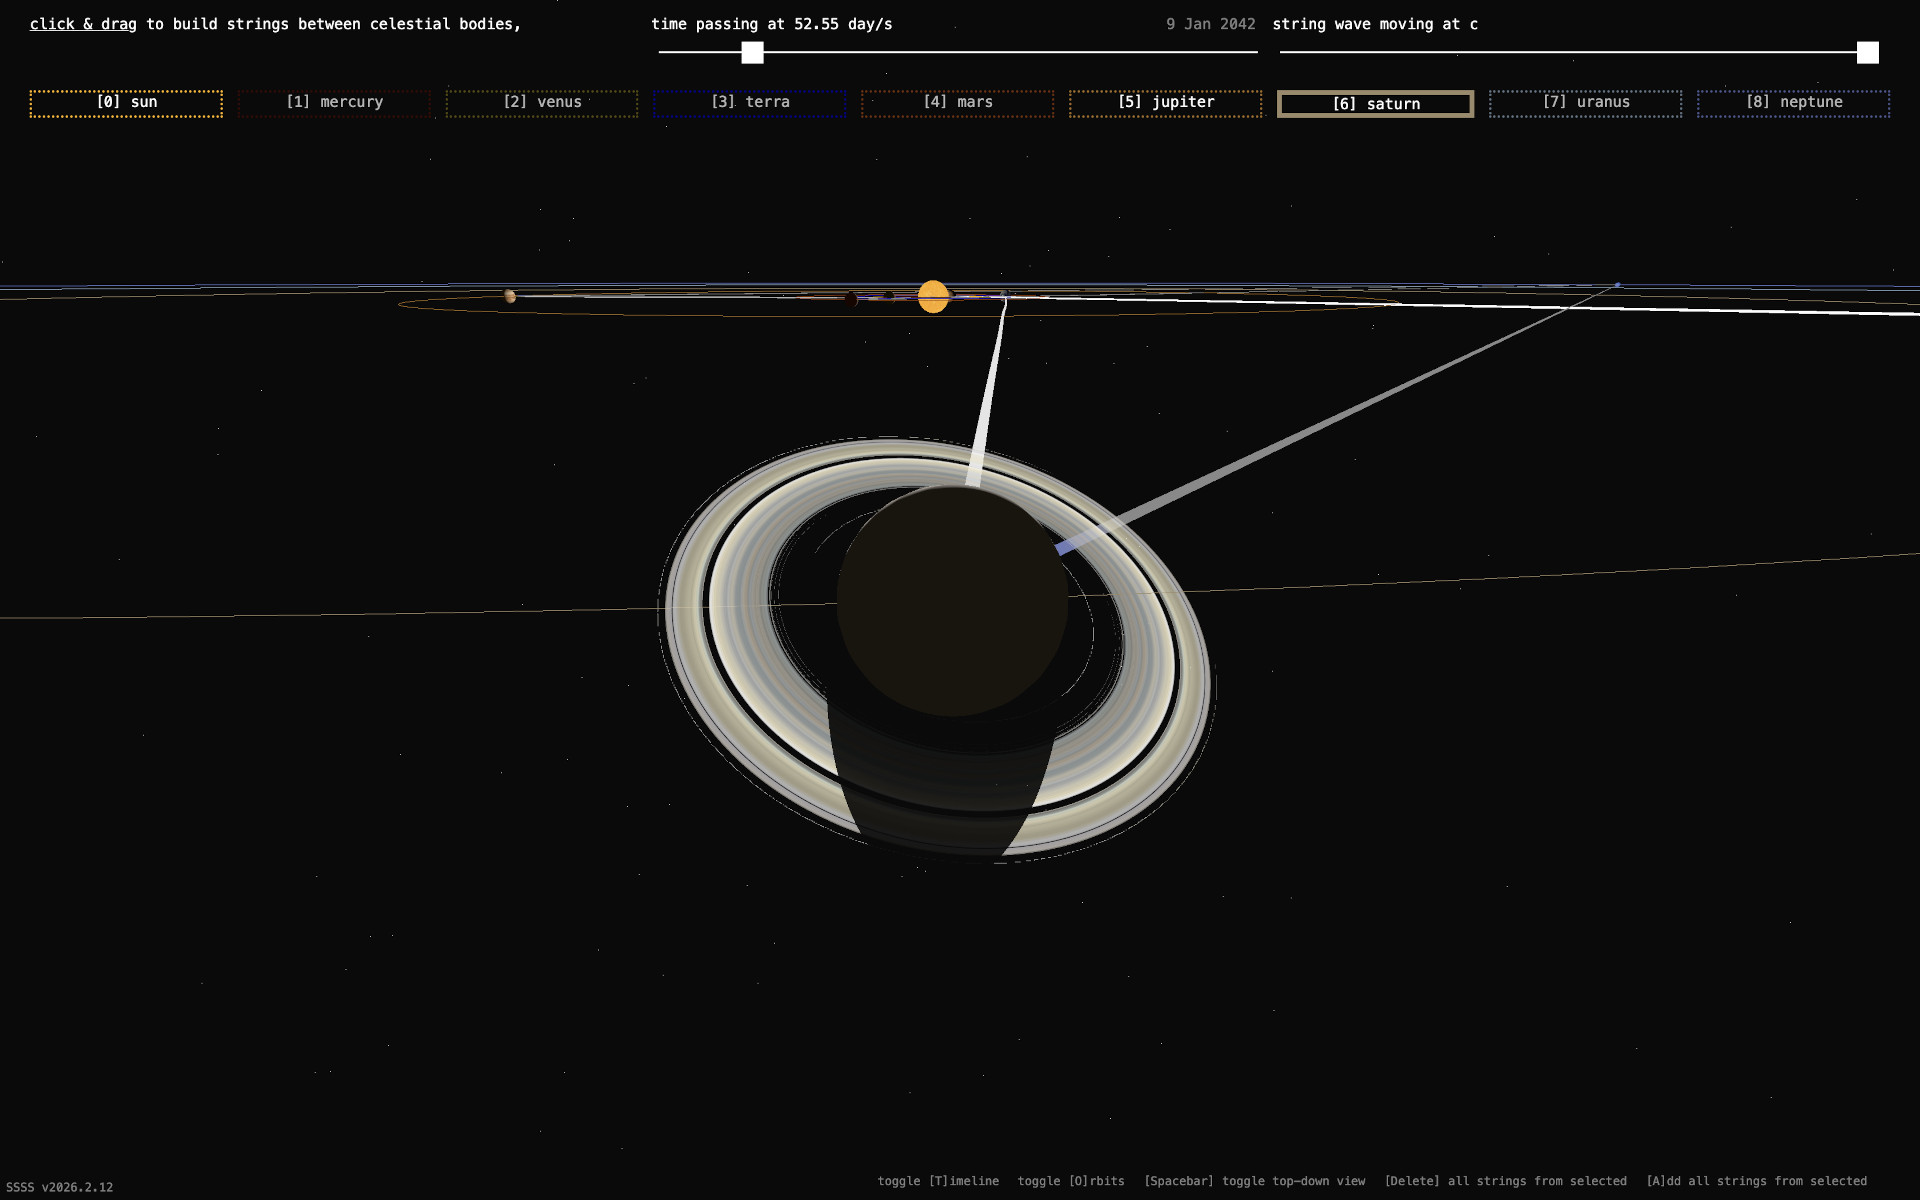
Task: Toggle orbits visibility
Action: pyautogui.click(x=1071, y=1181)
